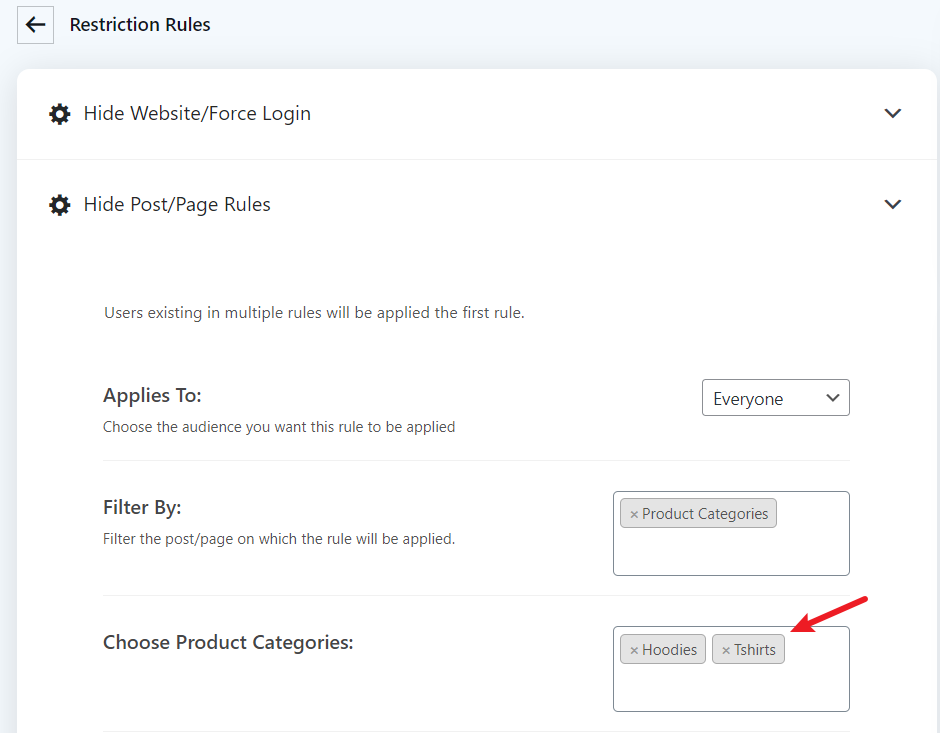Click the back arrow button
940x733 pixels.
(35, 25)
